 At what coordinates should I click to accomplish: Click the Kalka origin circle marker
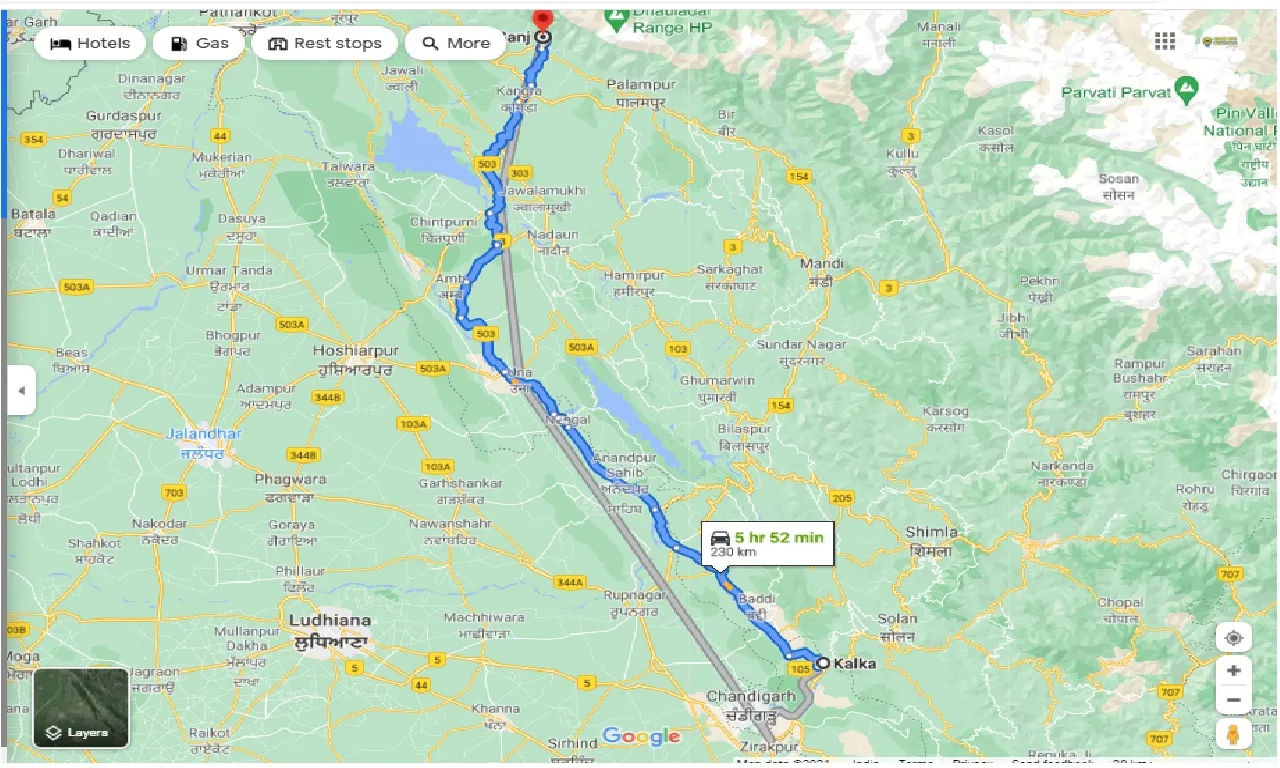click(822, 662)
